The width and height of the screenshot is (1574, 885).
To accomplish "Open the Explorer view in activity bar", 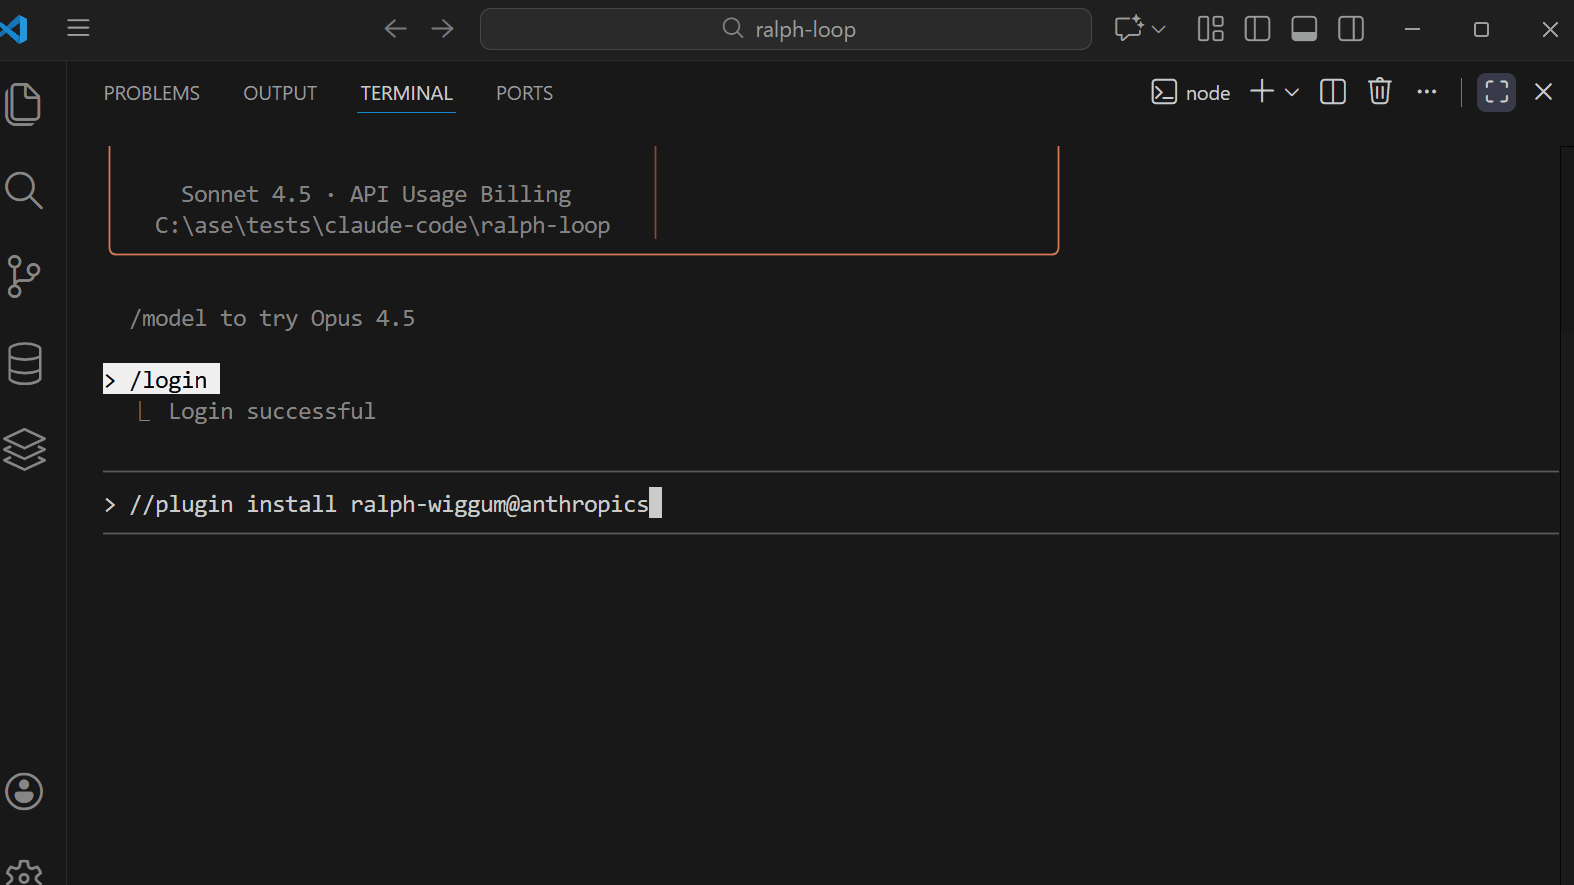I will [x=24, y=104].
